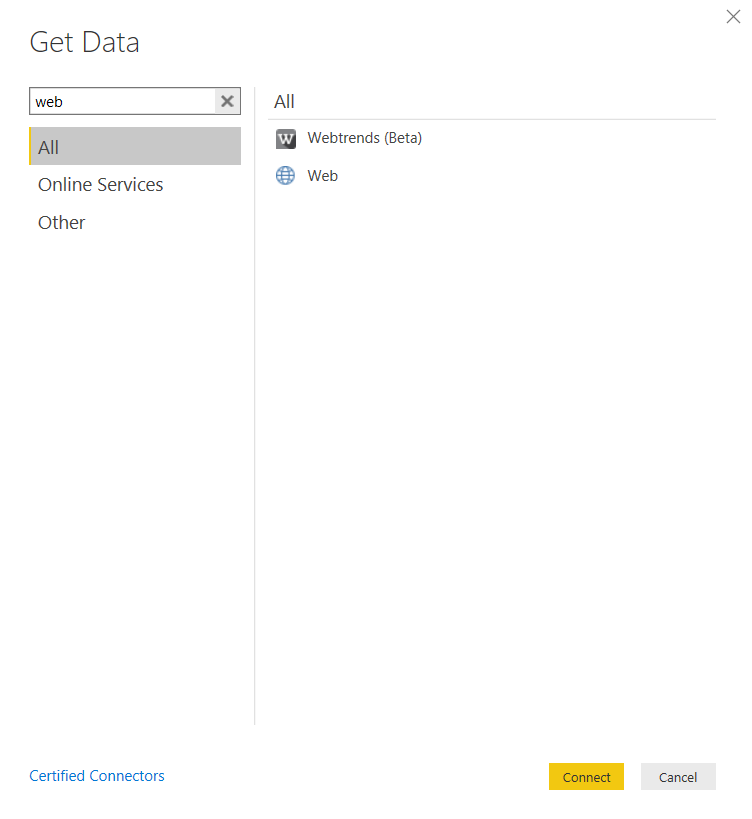The image size is (752, 819).
Task: Click the Web globe icon
Action: click(x=286, y=176)
